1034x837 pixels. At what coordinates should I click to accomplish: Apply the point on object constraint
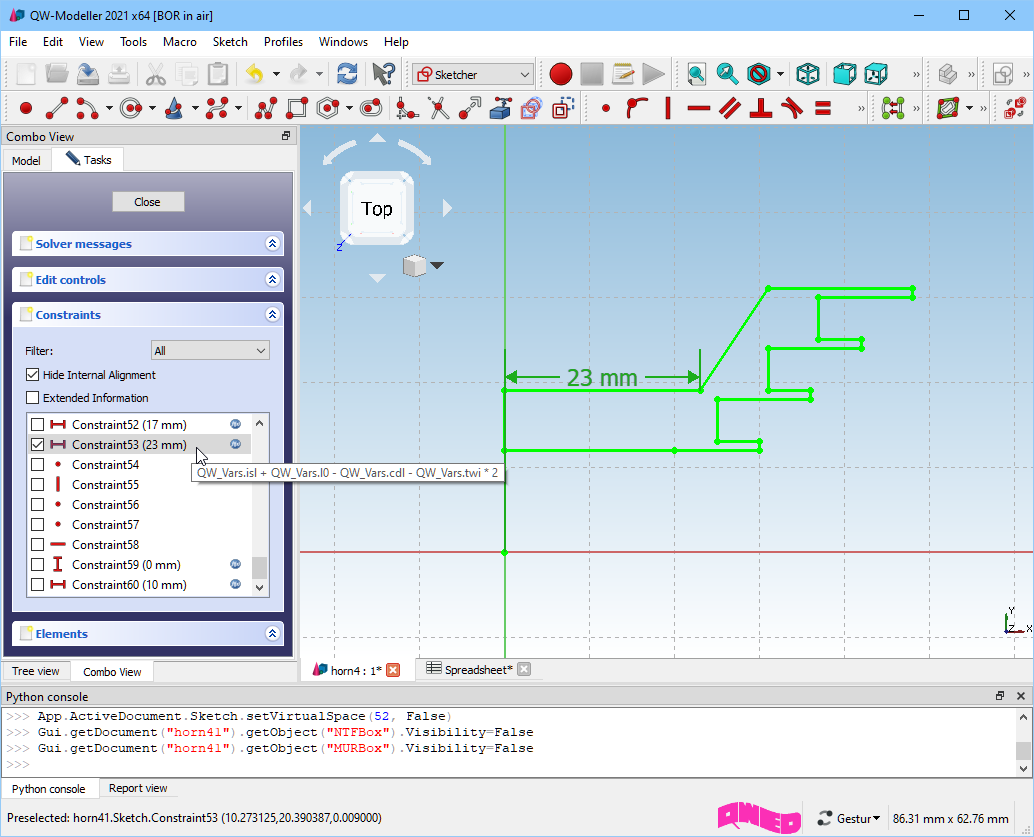coord(636,108)
